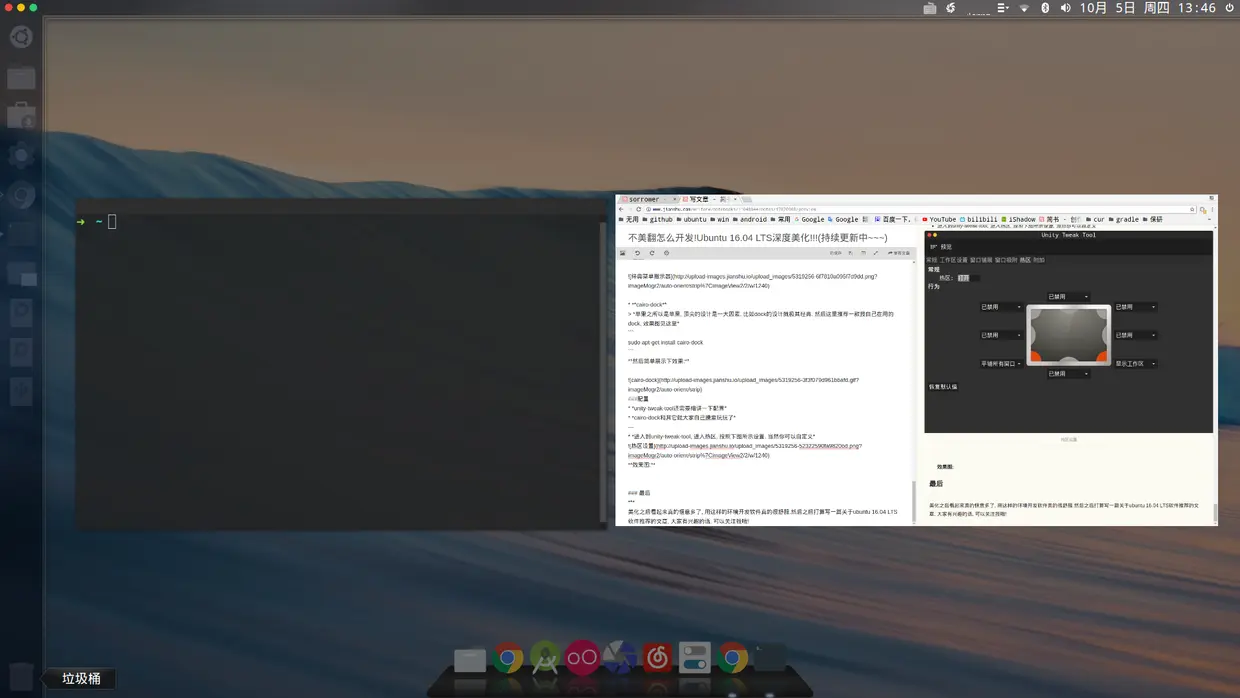The width and height of the screenshot is (1240, 698).
Task: Open the YouTube bookmark
Action: (941, 219)
